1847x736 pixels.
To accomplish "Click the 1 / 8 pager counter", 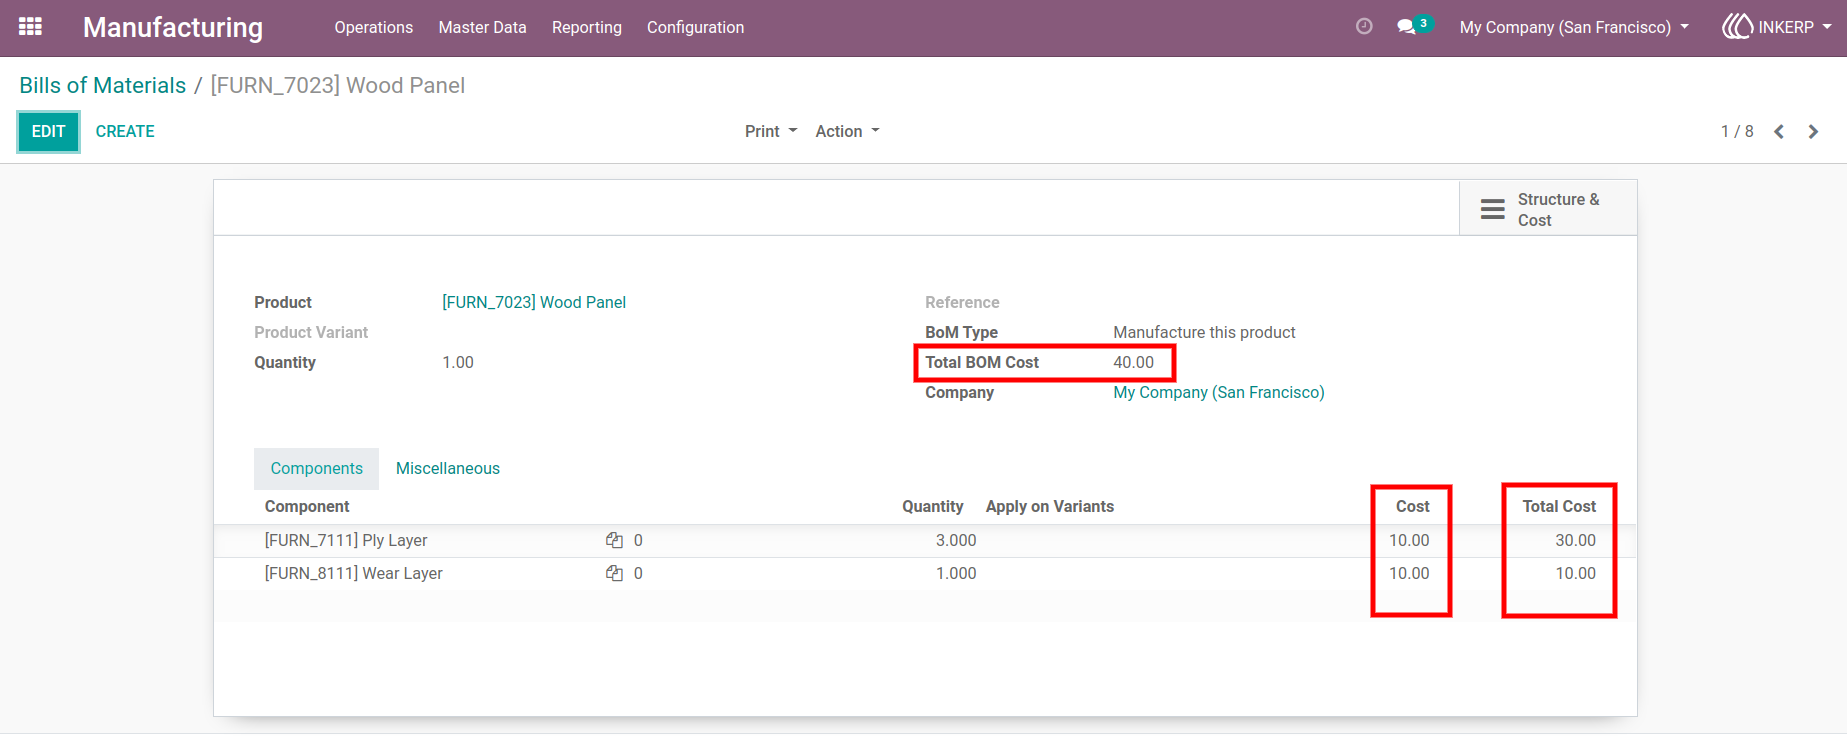I will point(1737,131).
